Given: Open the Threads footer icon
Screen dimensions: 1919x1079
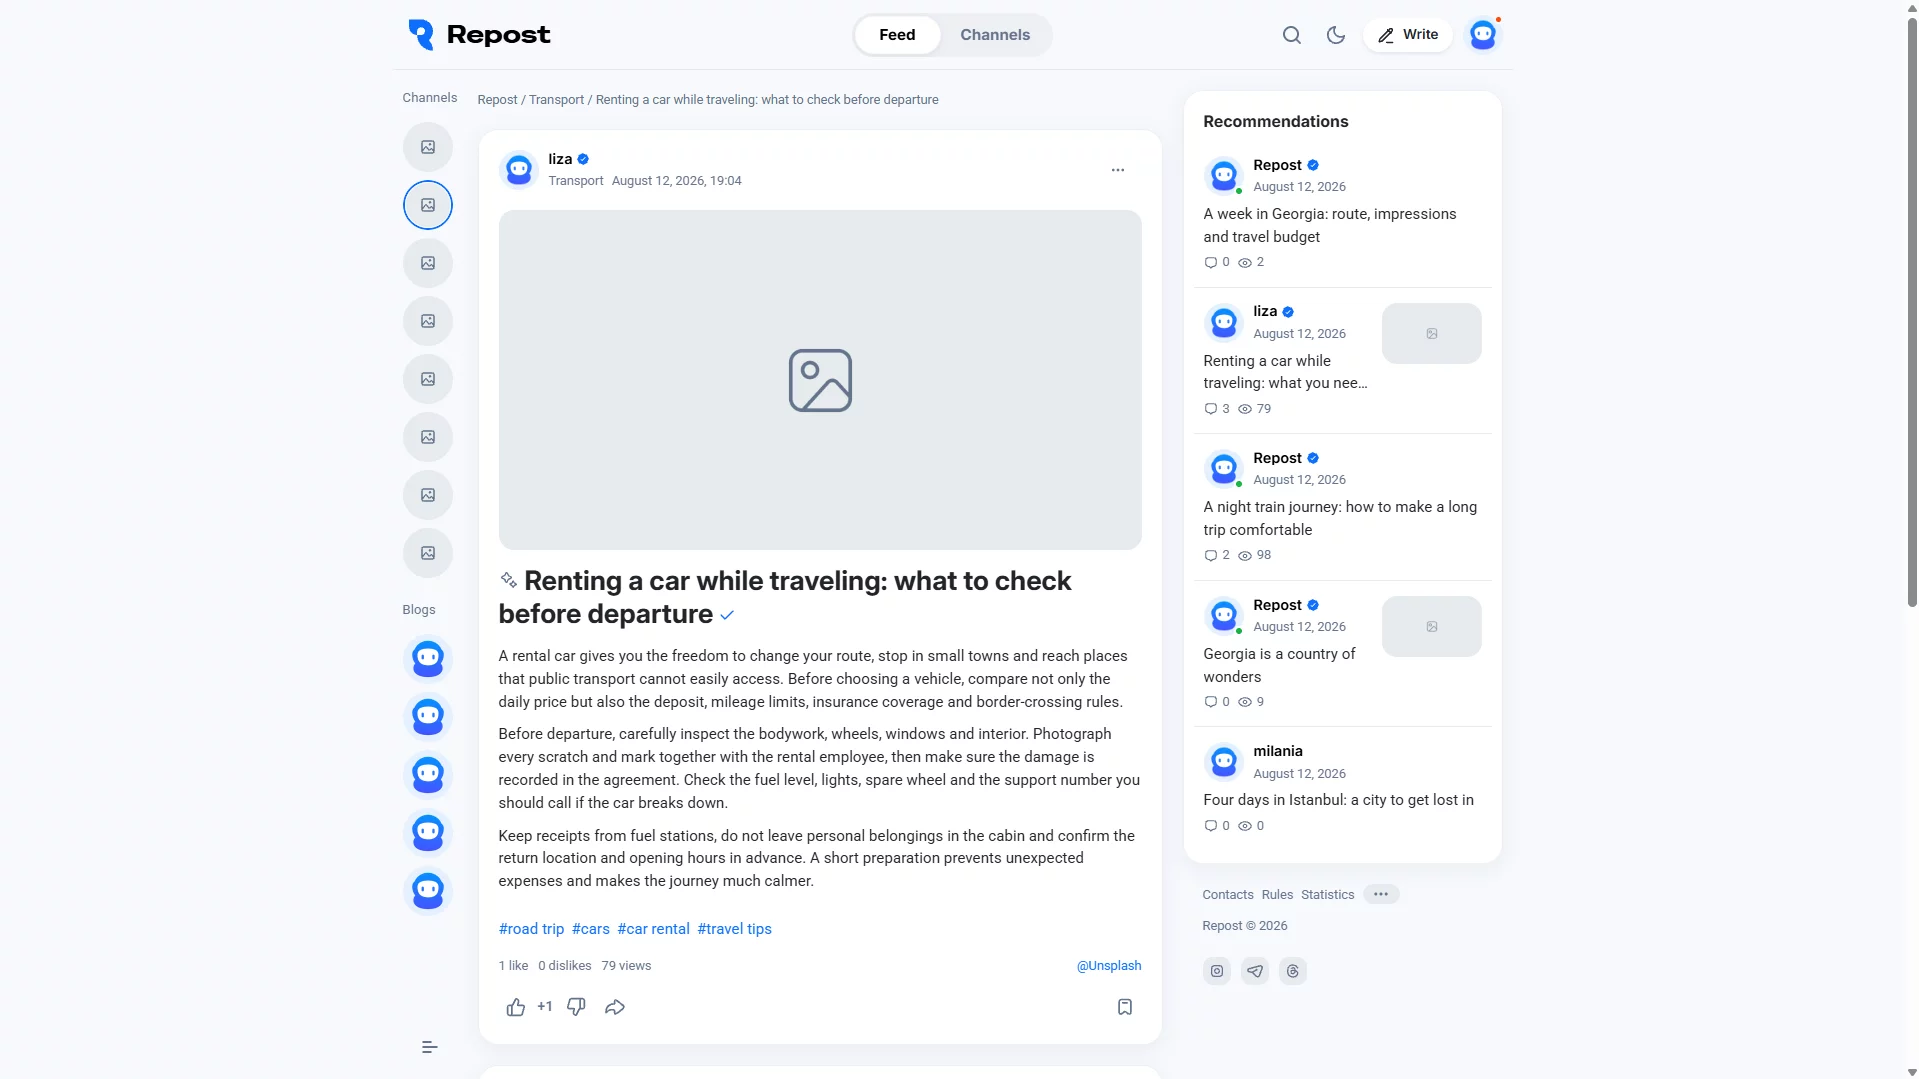Looking at the screenshot, I should click(1292, 971).
